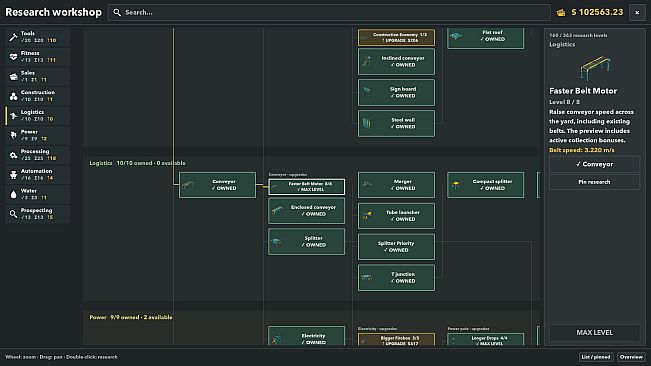Open the Automation research tab
Viewport: 651px width, 366px height.
coord(38,175)
